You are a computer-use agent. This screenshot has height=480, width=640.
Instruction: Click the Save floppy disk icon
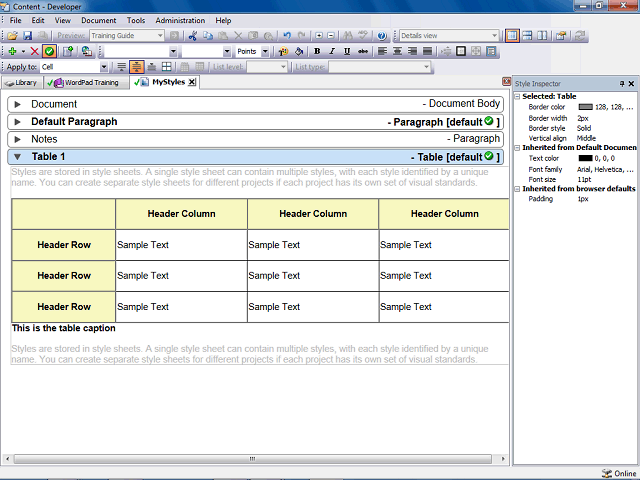(27, 36)
